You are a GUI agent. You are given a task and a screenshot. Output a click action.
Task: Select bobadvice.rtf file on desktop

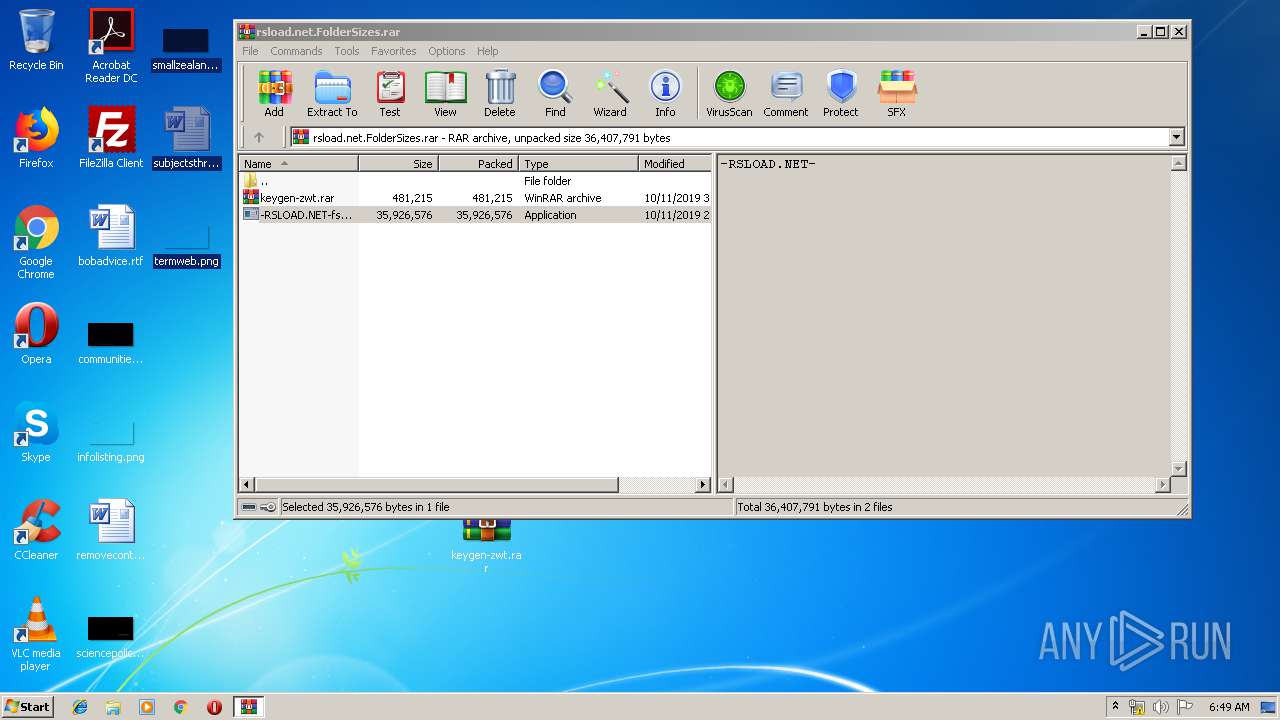(x=111, y=236)
